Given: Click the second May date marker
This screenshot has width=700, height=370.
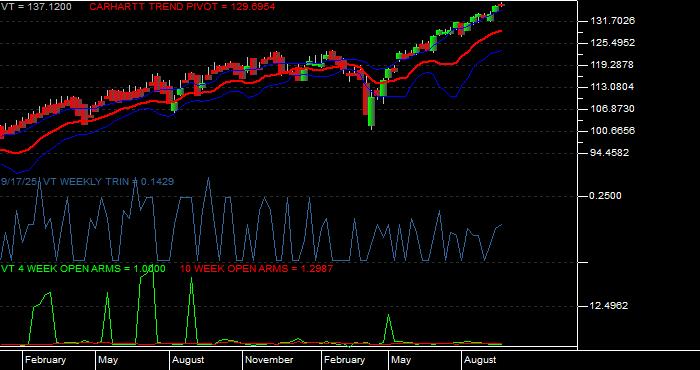Looking at the screenshot, I should point(401,360).
